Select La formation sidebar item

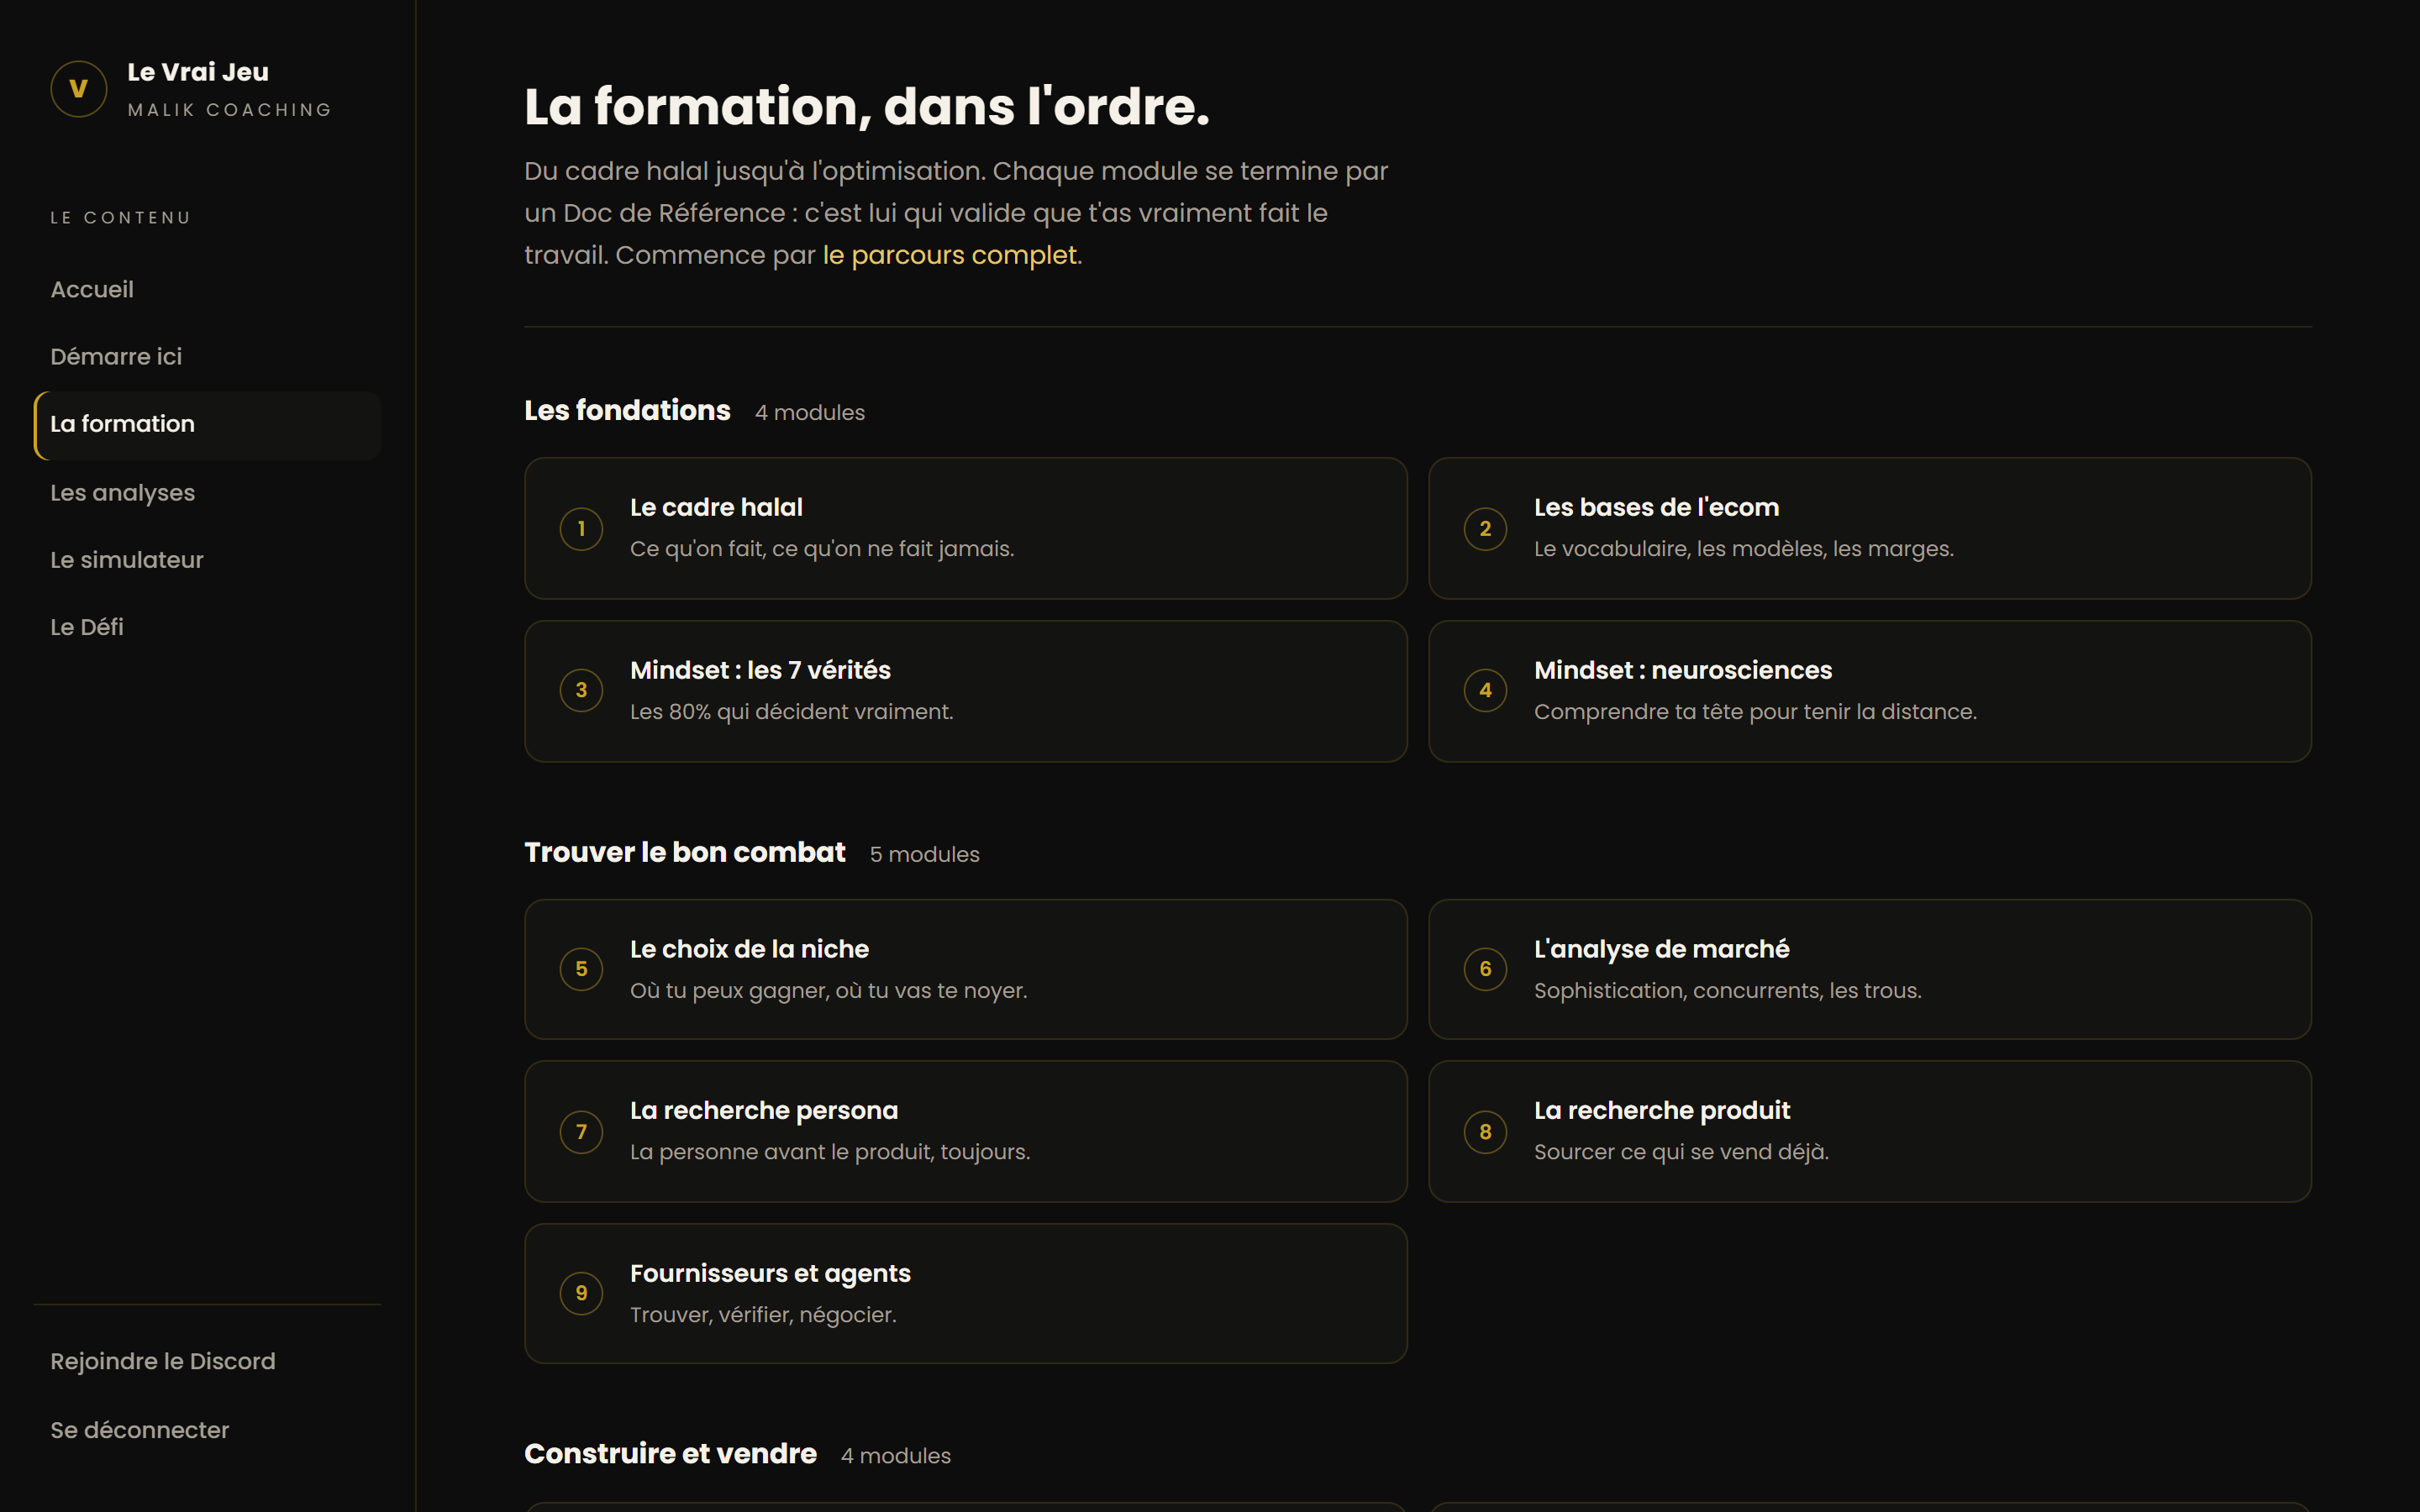(208, 425)
